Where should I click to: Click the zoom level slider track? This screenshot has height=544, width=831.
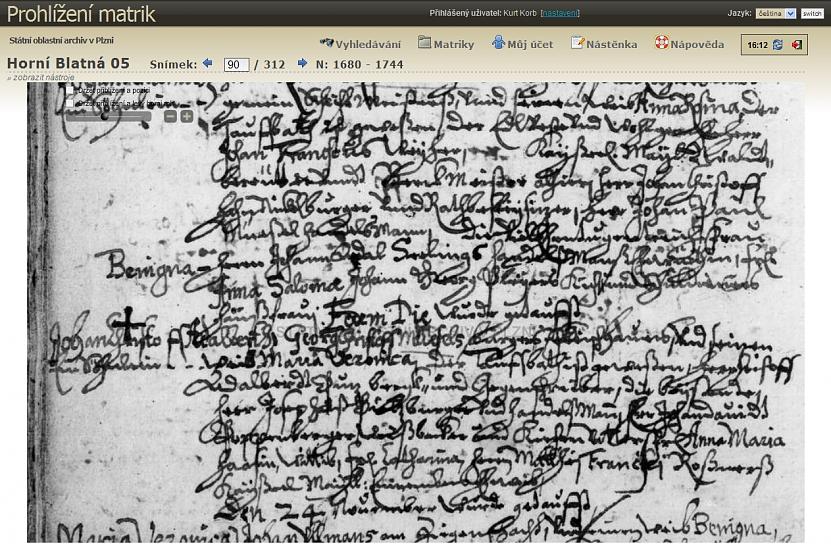[105, 116]
